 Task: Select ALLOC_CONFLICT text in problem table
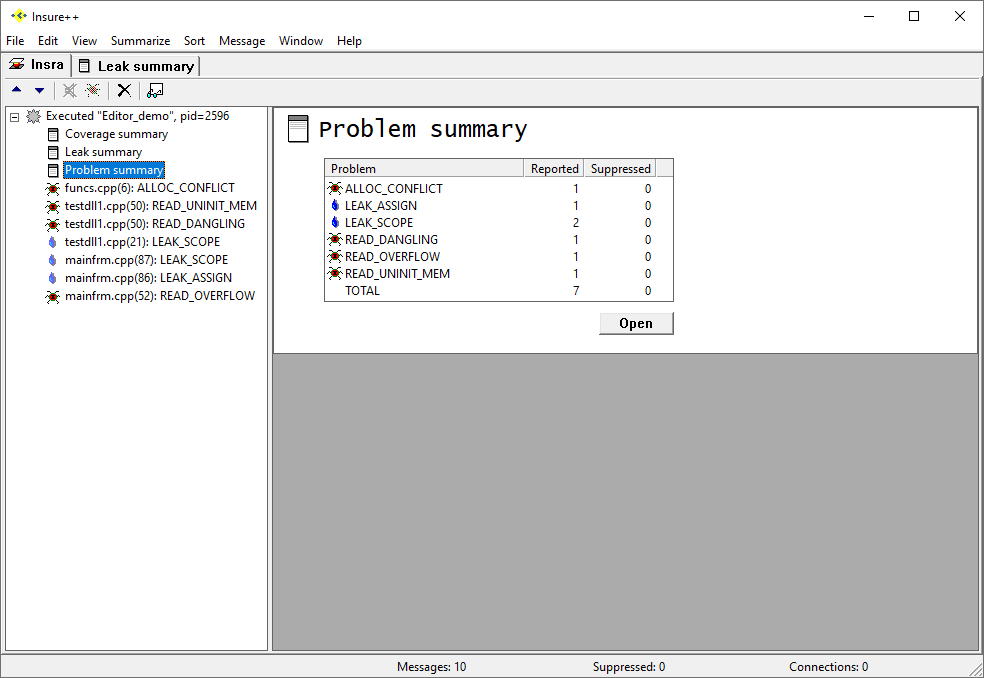coord(393,188)
